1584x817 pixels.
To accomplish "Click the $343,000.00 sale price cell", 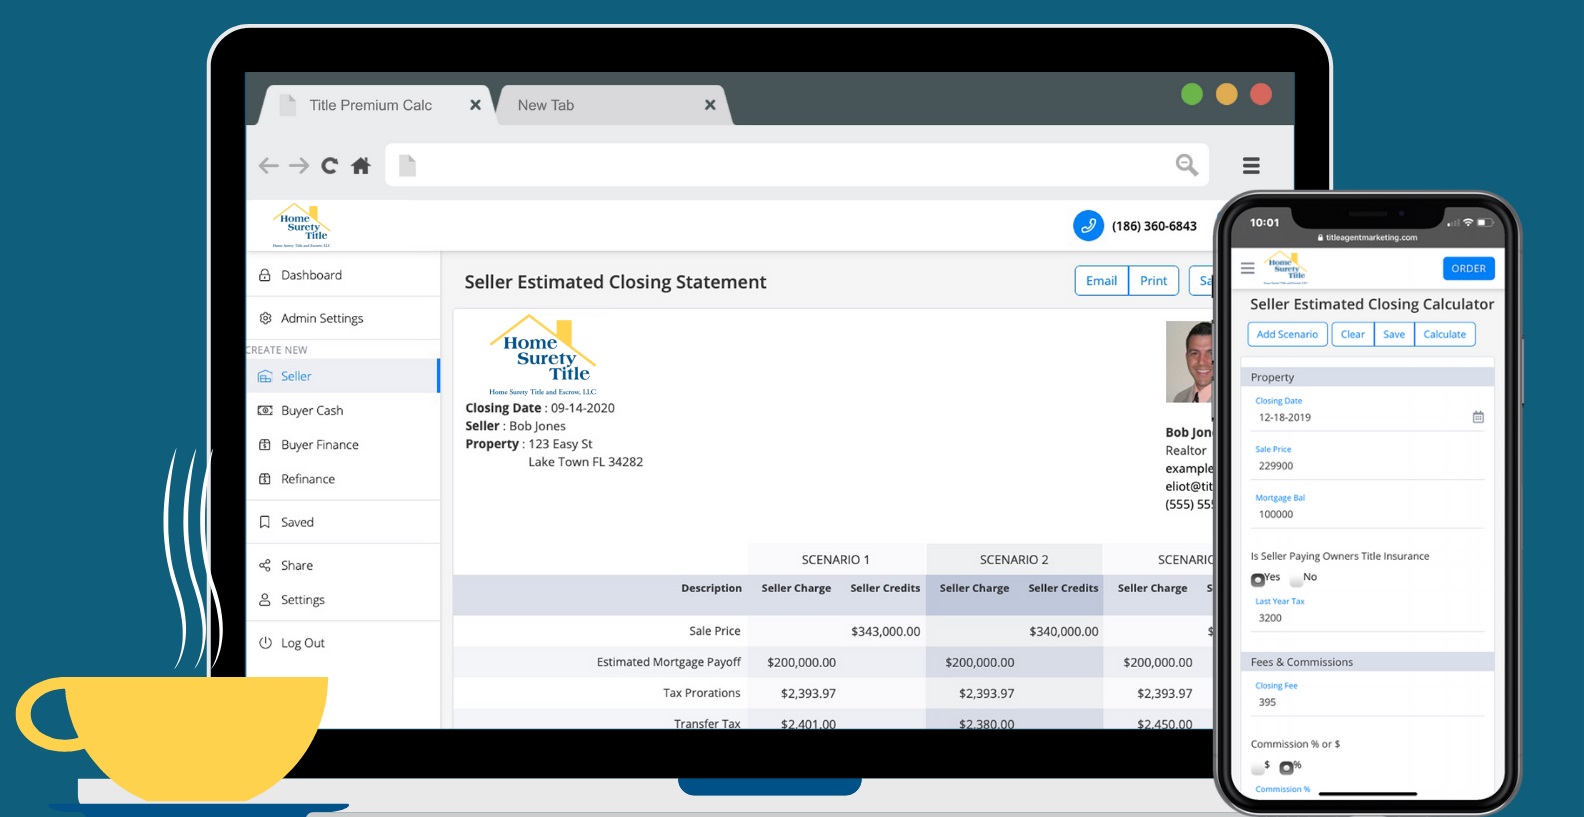I will (x=885, y=631).
